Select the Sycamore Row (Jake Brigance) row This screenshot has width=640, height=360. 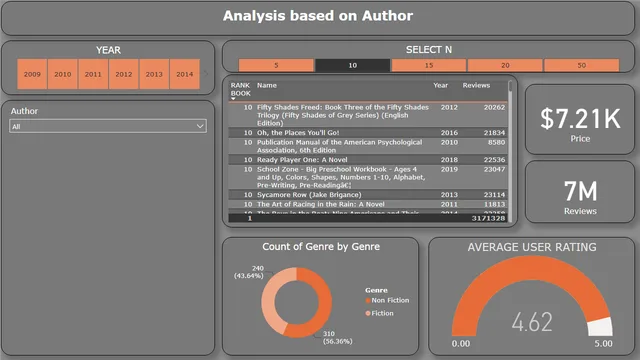coord(368,195)
